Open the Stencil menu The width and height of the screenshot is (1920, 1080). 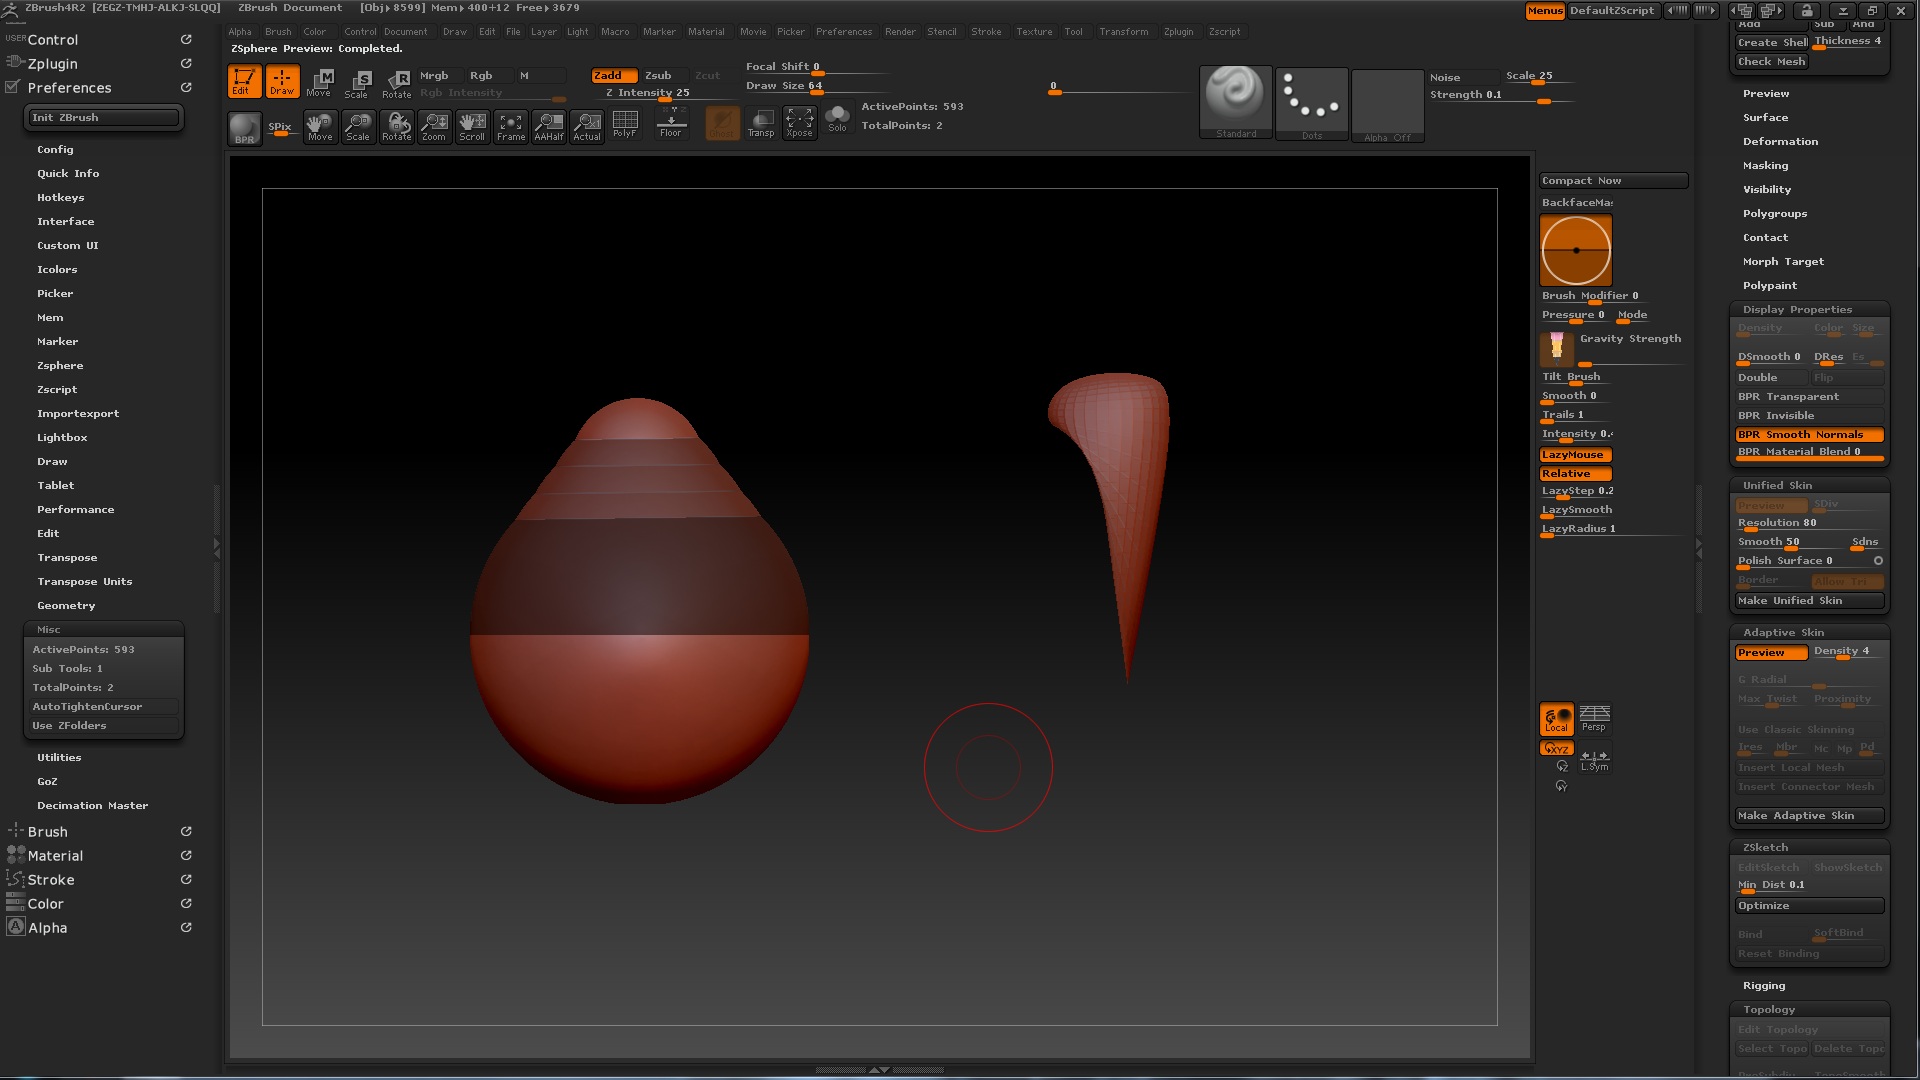(941, 32)
